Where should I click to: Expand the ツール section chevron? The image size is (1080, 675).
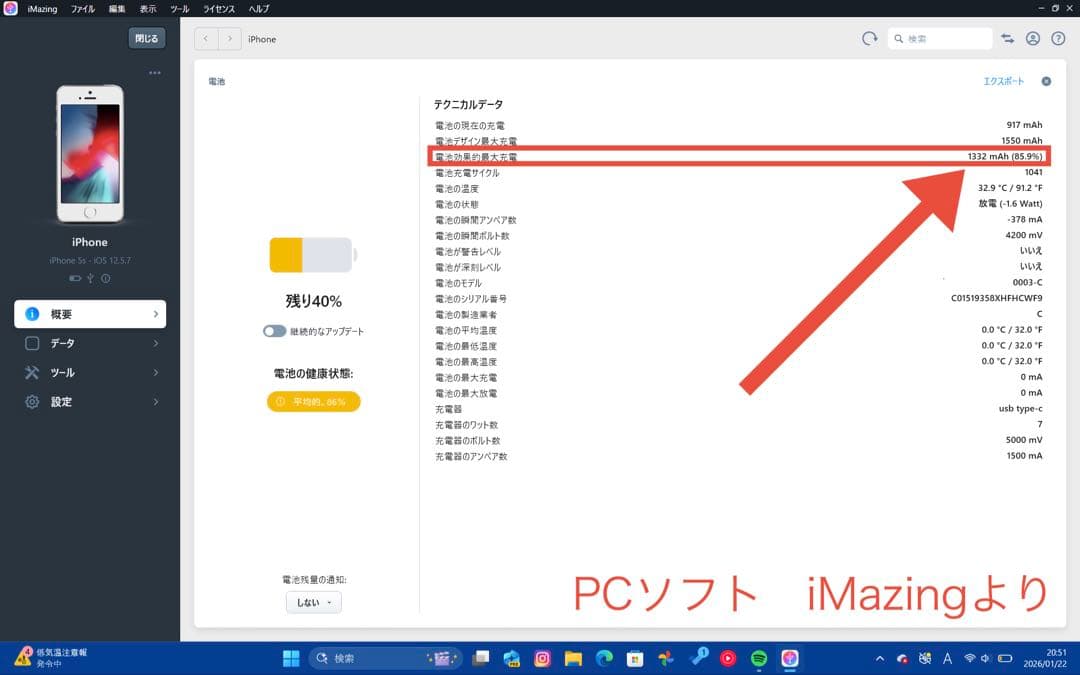pyautogui.click(x=155, y=372)
